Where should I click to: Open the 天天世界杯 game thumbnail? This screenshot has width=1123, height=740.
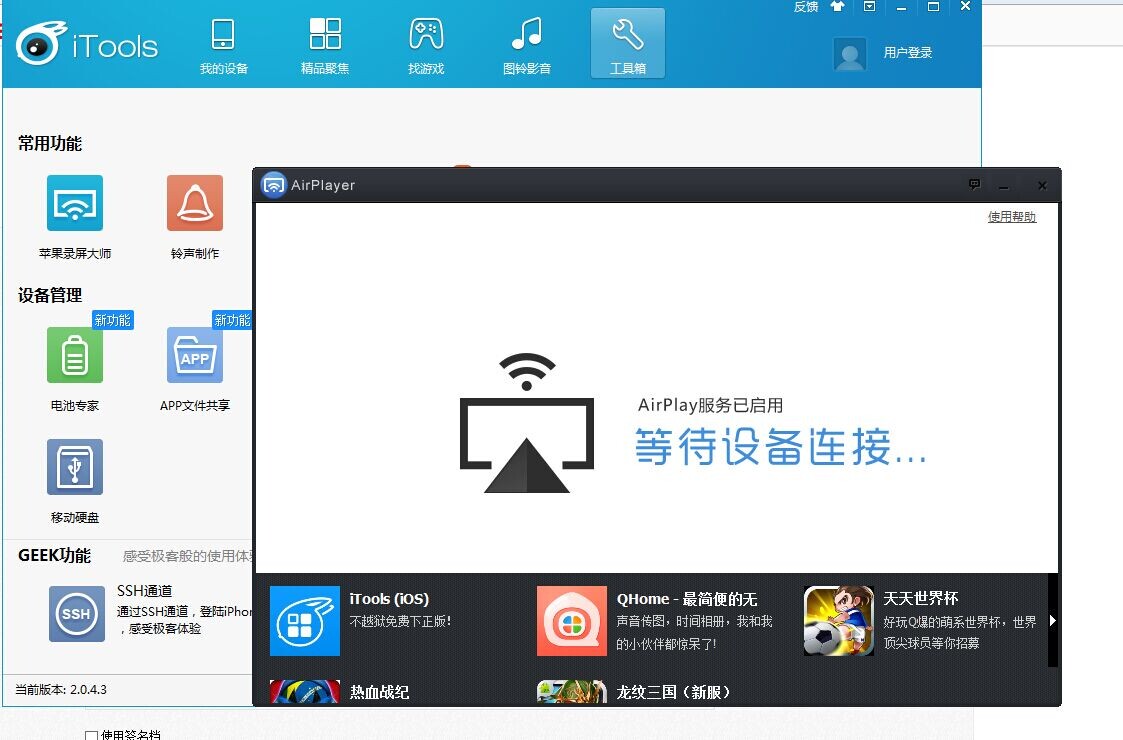click(x=839, y=620)
